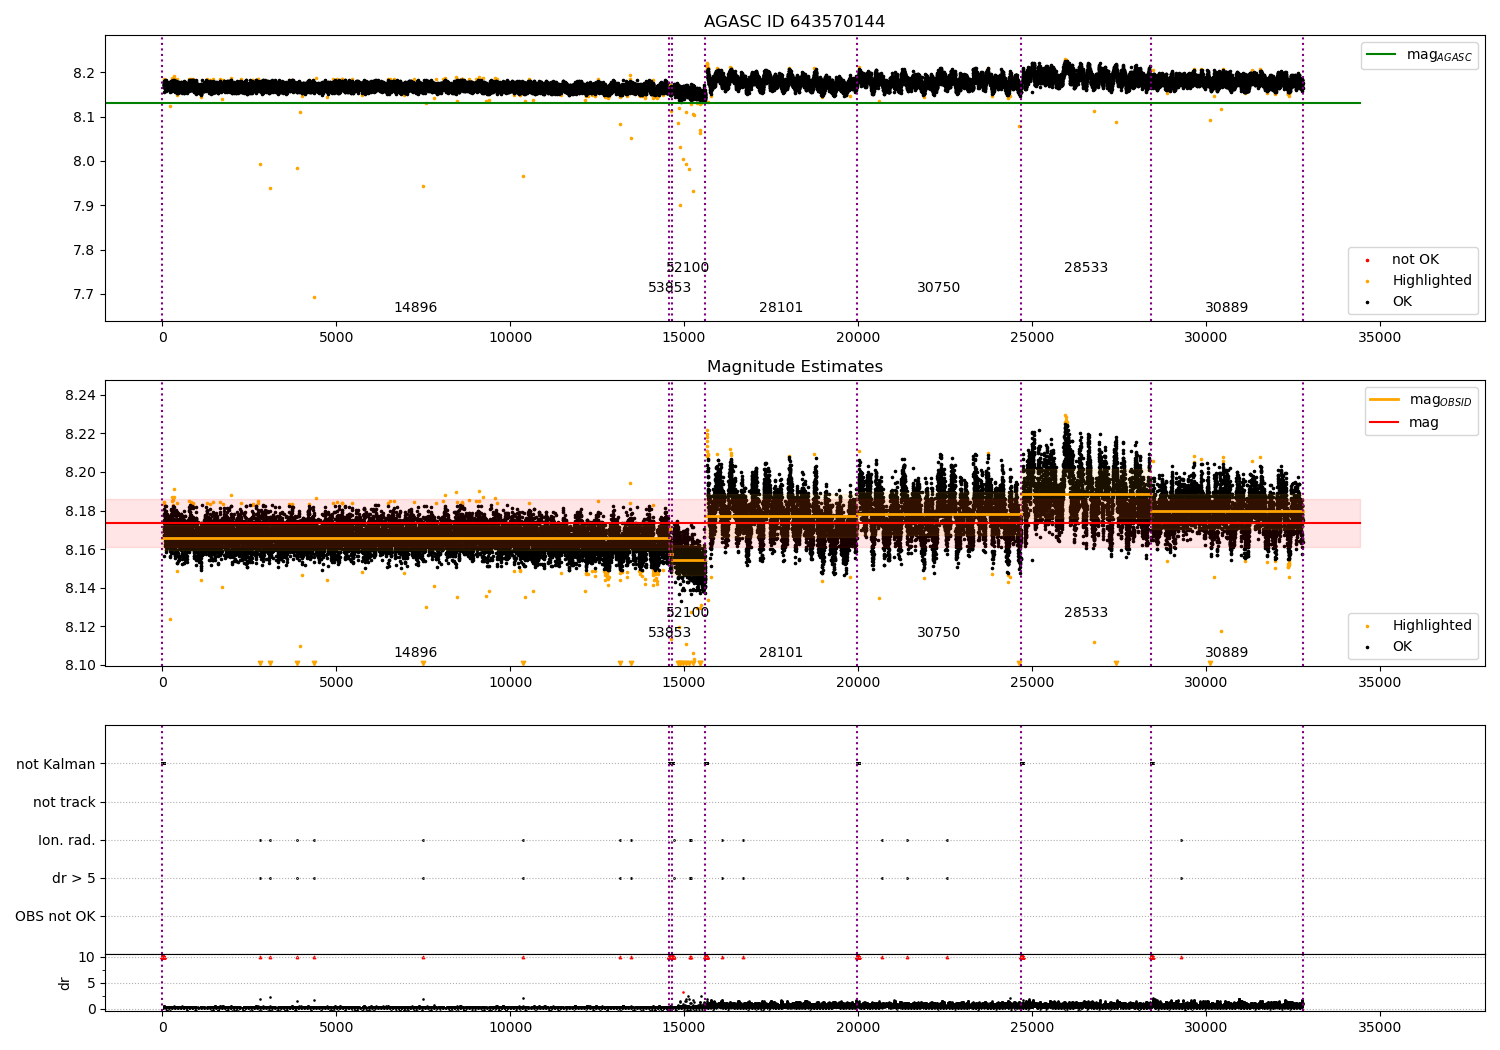
Task: Click obsid label 30750 in the top plot
Action: [938, 288]
